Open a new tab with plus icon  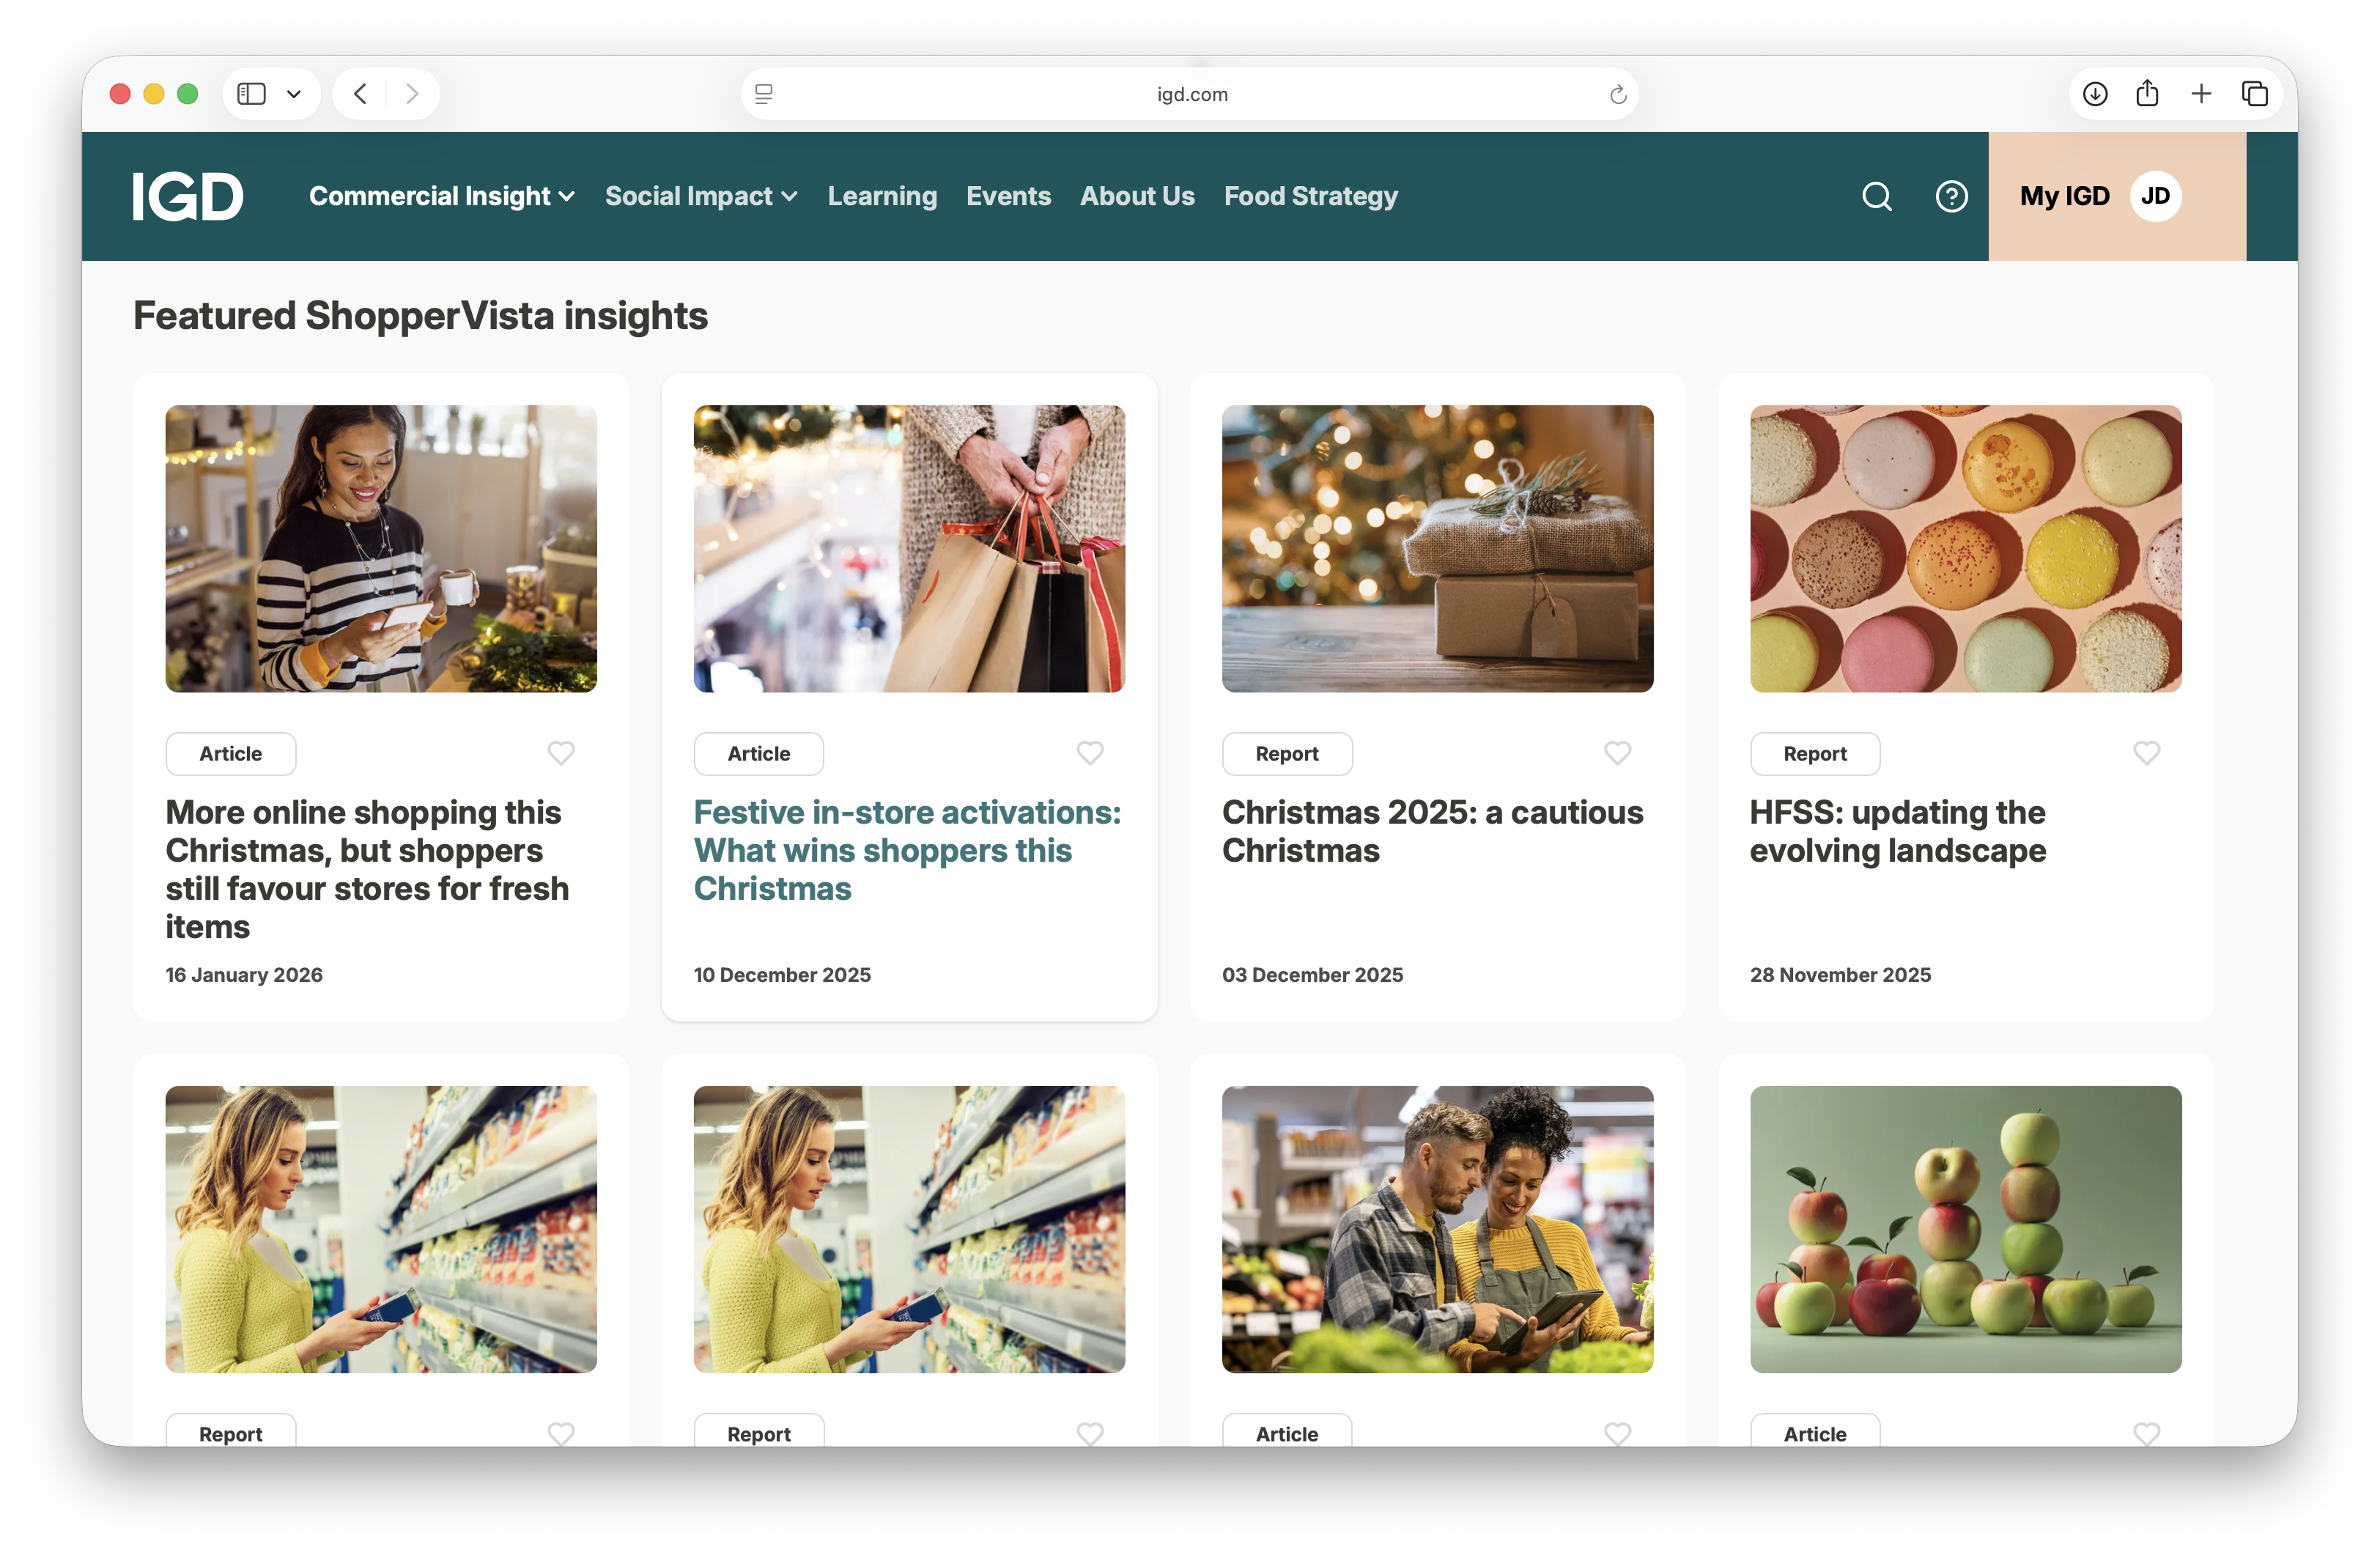pyautogui.click(x=2201, y=94)
